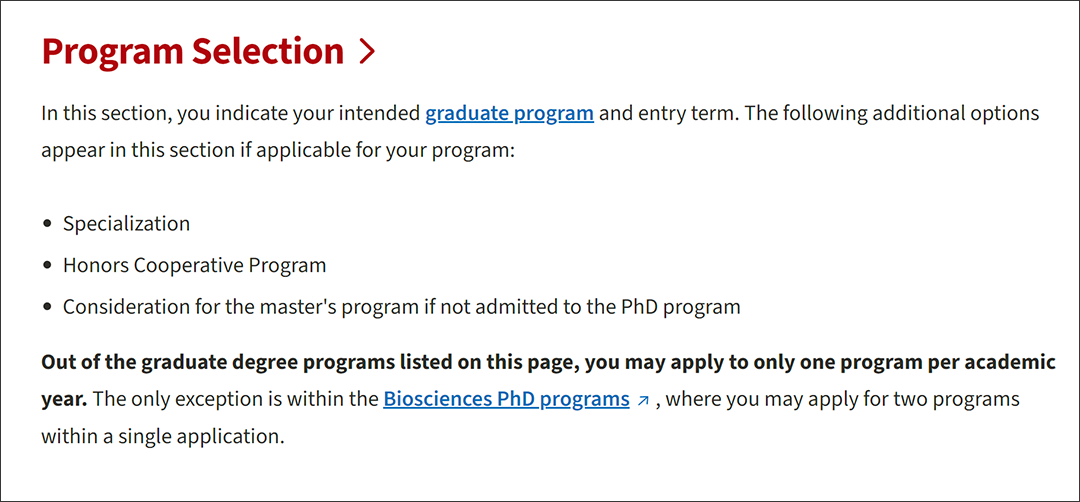Click the bold word 'year.'
This screenshot has width=1080, height=502.
64,399
